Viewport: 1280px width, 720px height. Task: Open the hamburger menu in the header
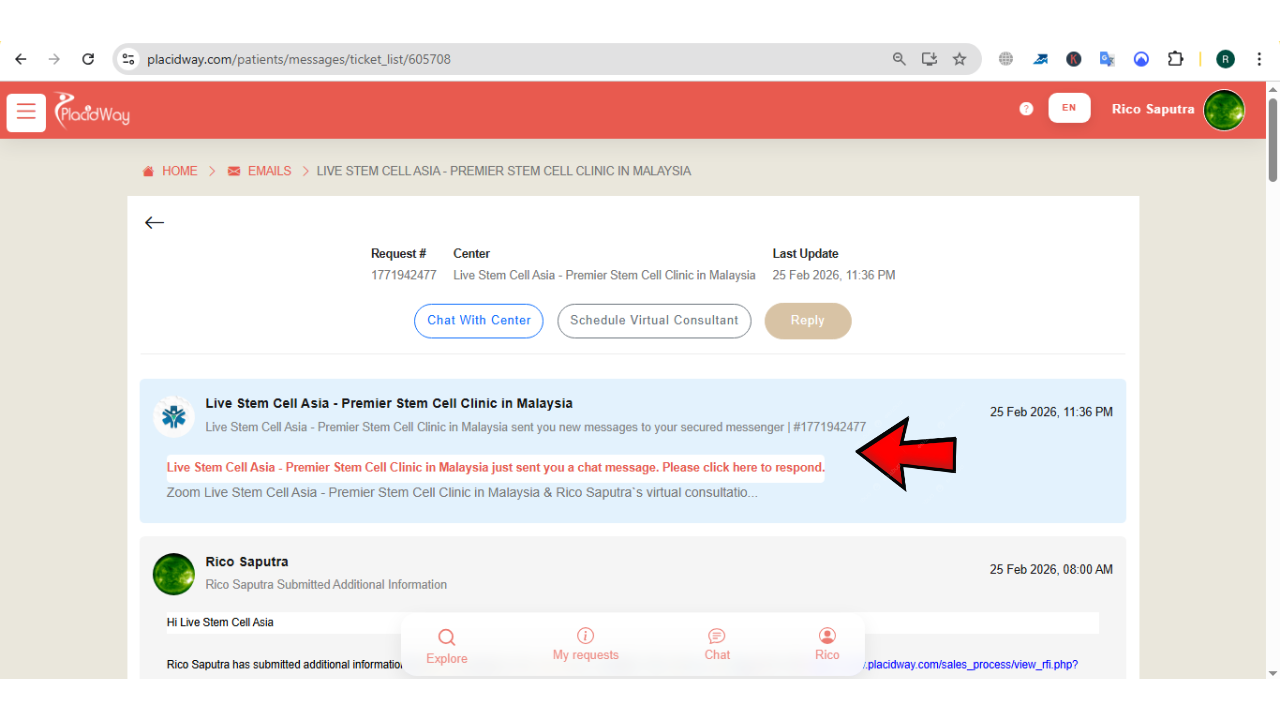pyautogui.click(x=26, y=113)
